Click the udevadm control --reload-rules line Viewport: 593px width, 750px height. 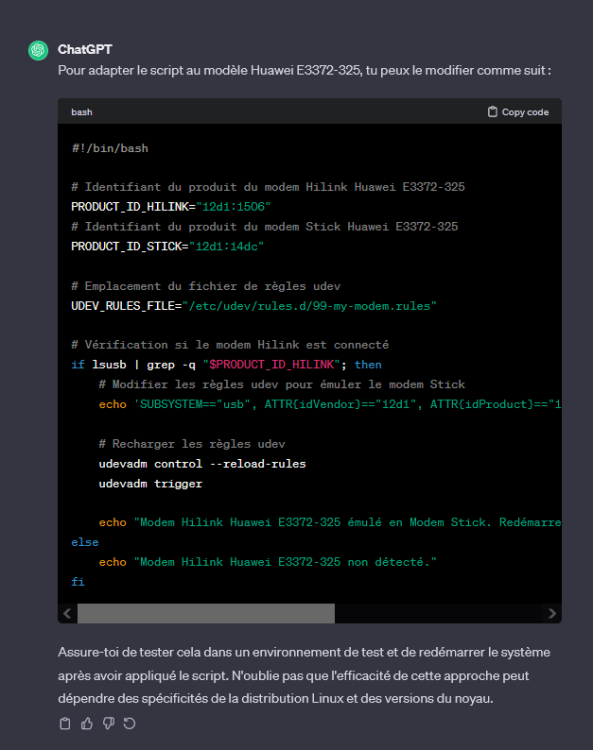[202, 464]
